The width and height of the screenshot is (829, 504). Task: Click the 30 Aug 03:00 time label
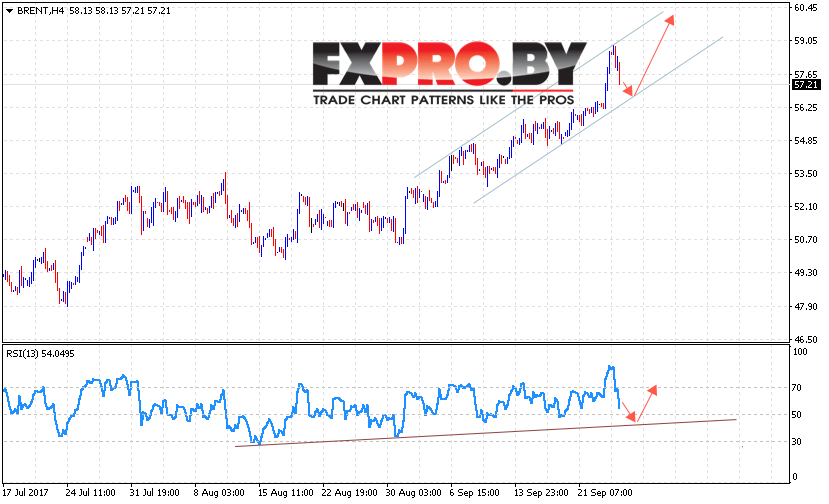[413, 493]
